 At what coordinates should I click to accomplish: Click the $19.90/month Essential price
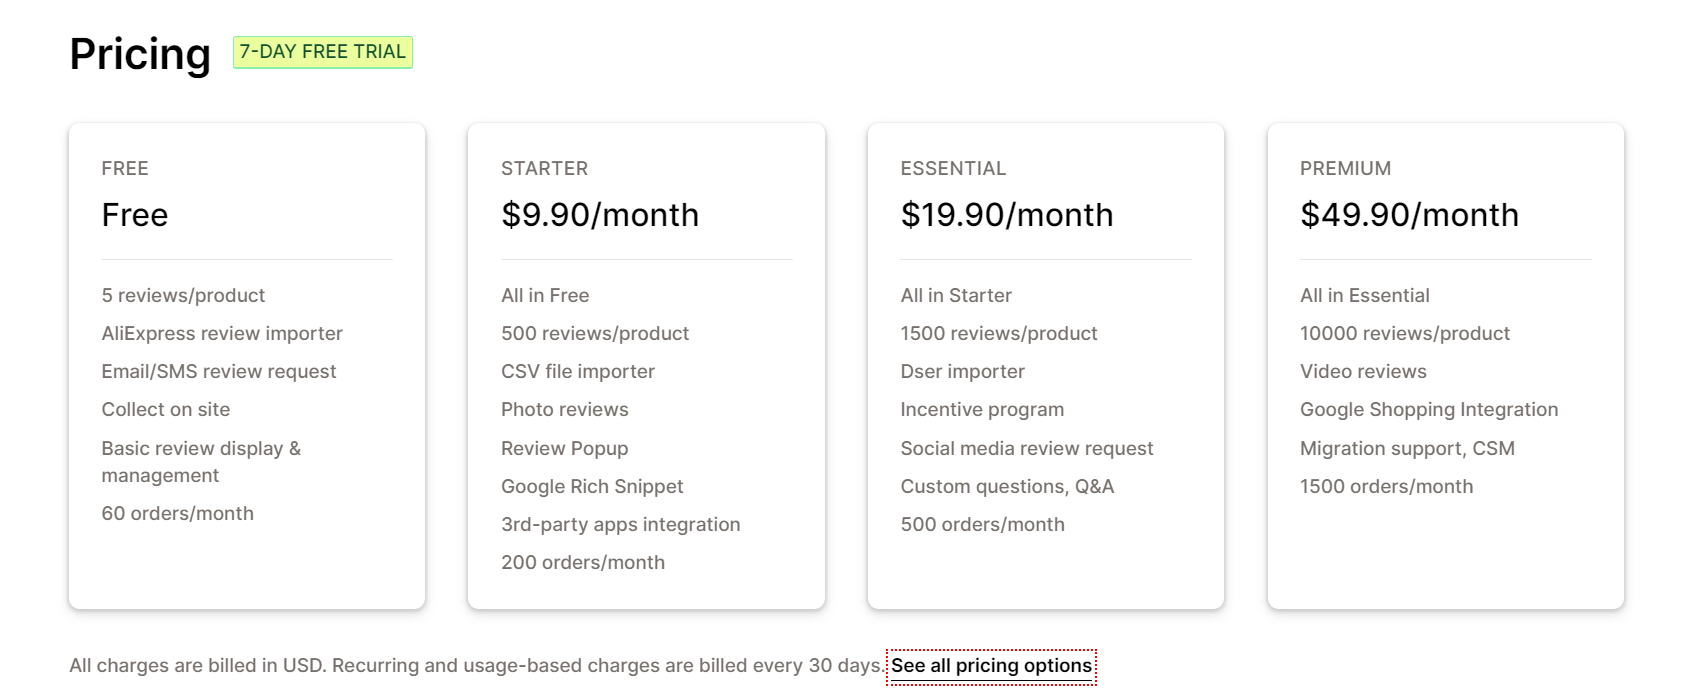pyautogui.click(x=1007, y=215)
